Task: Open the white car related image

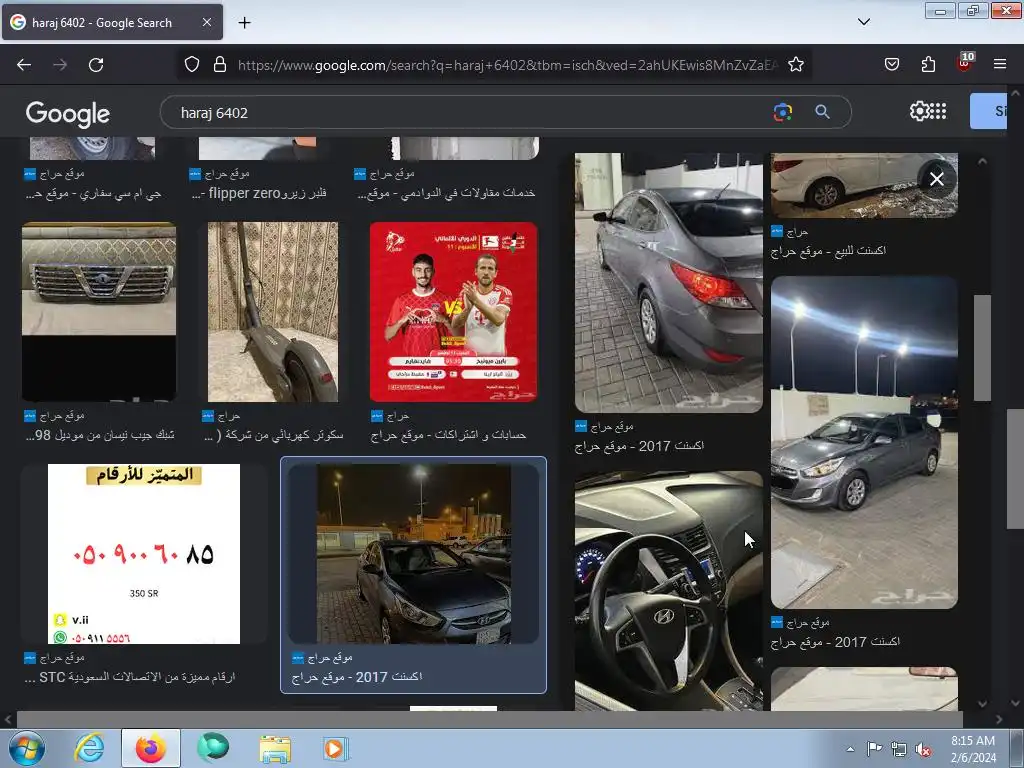Action: [864, 185]
